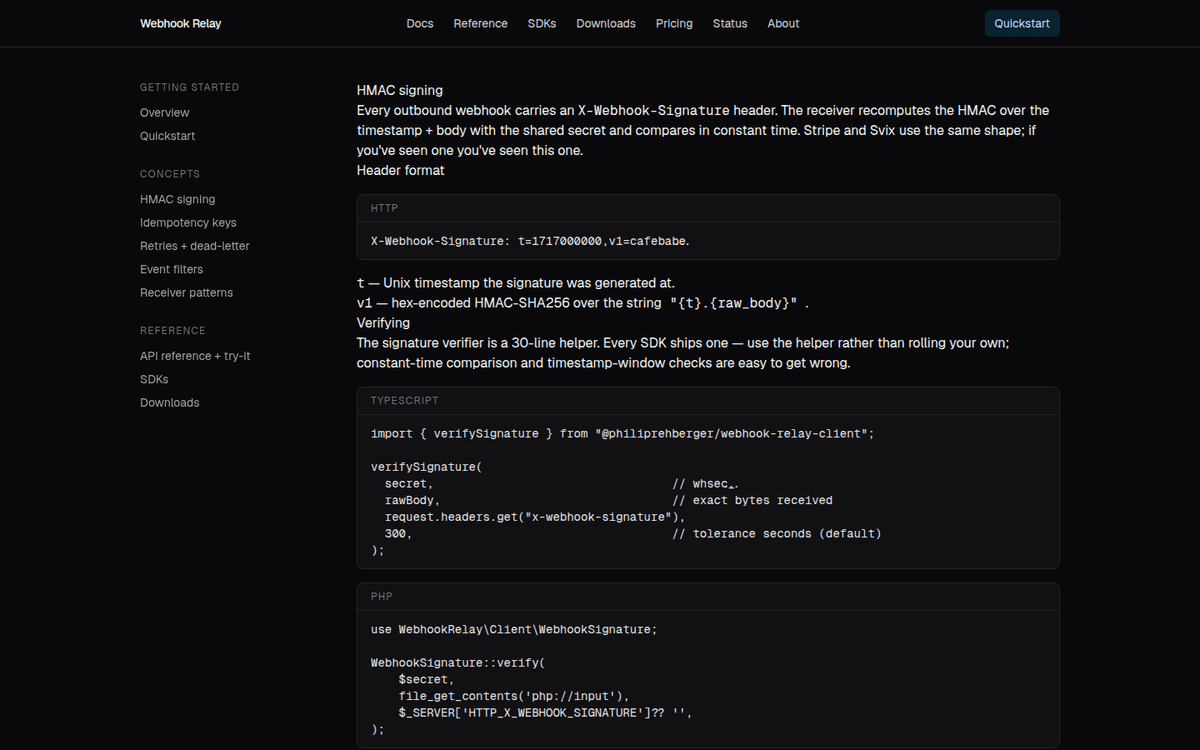Select HMAC signing in sidebar
The image size is (1200, 750).
[178, 200]
